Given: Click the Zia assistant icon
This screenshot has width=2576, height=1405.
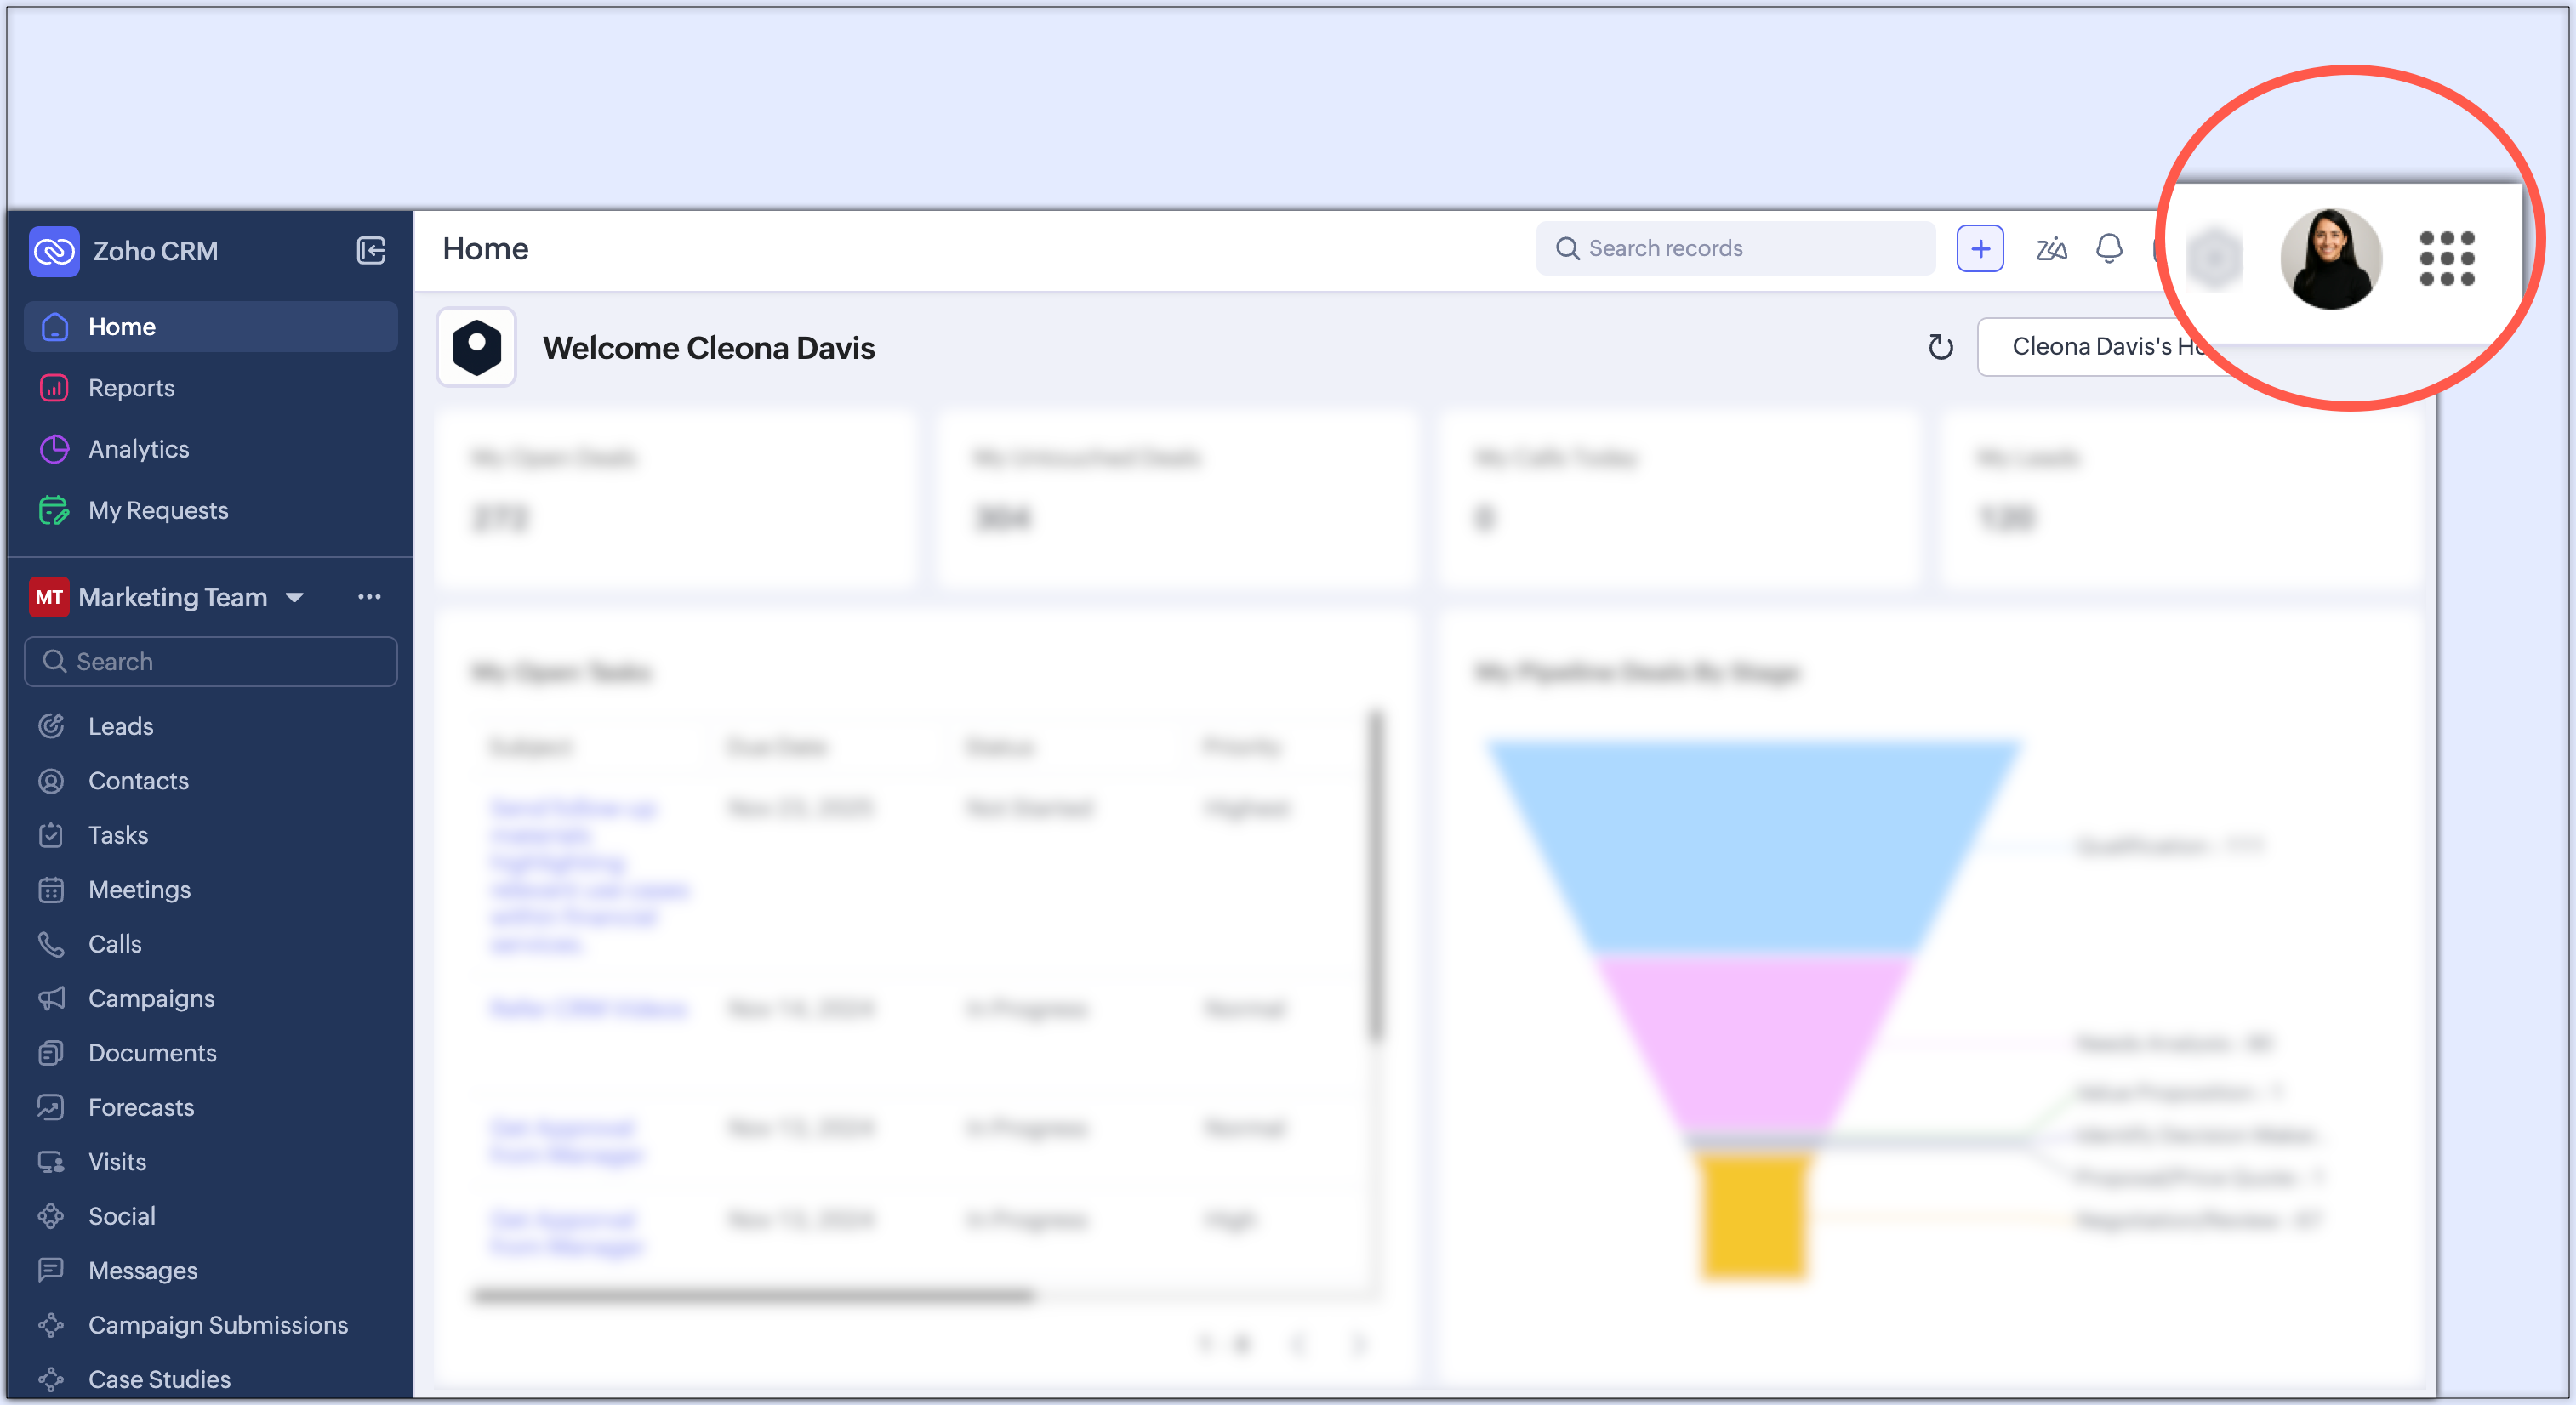Looking at the screenshot, I should click(2050, 248).
